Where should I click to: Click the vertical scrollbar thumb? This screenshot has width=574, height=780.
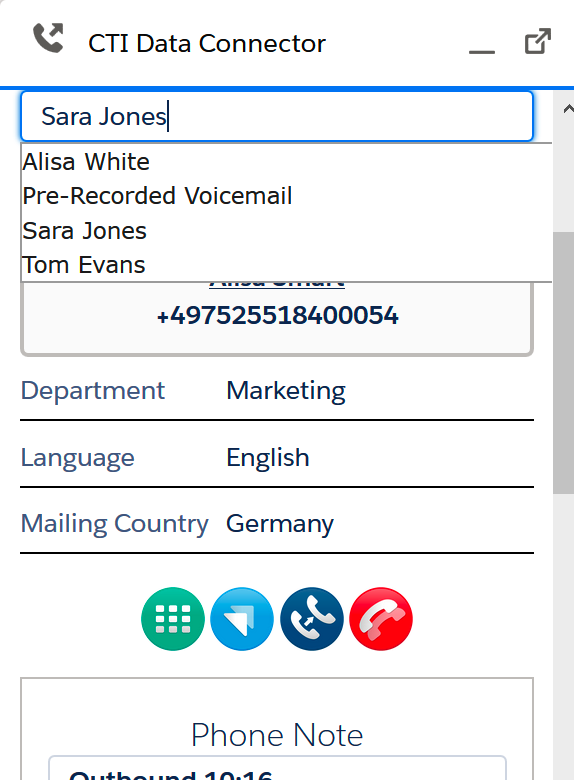(563, 363)
